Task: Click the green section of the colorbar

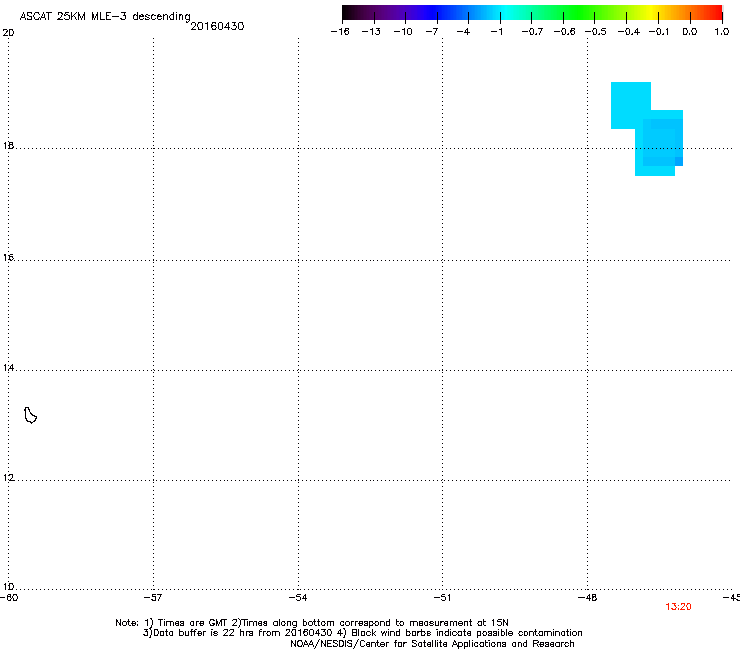Action: (580, 13)
